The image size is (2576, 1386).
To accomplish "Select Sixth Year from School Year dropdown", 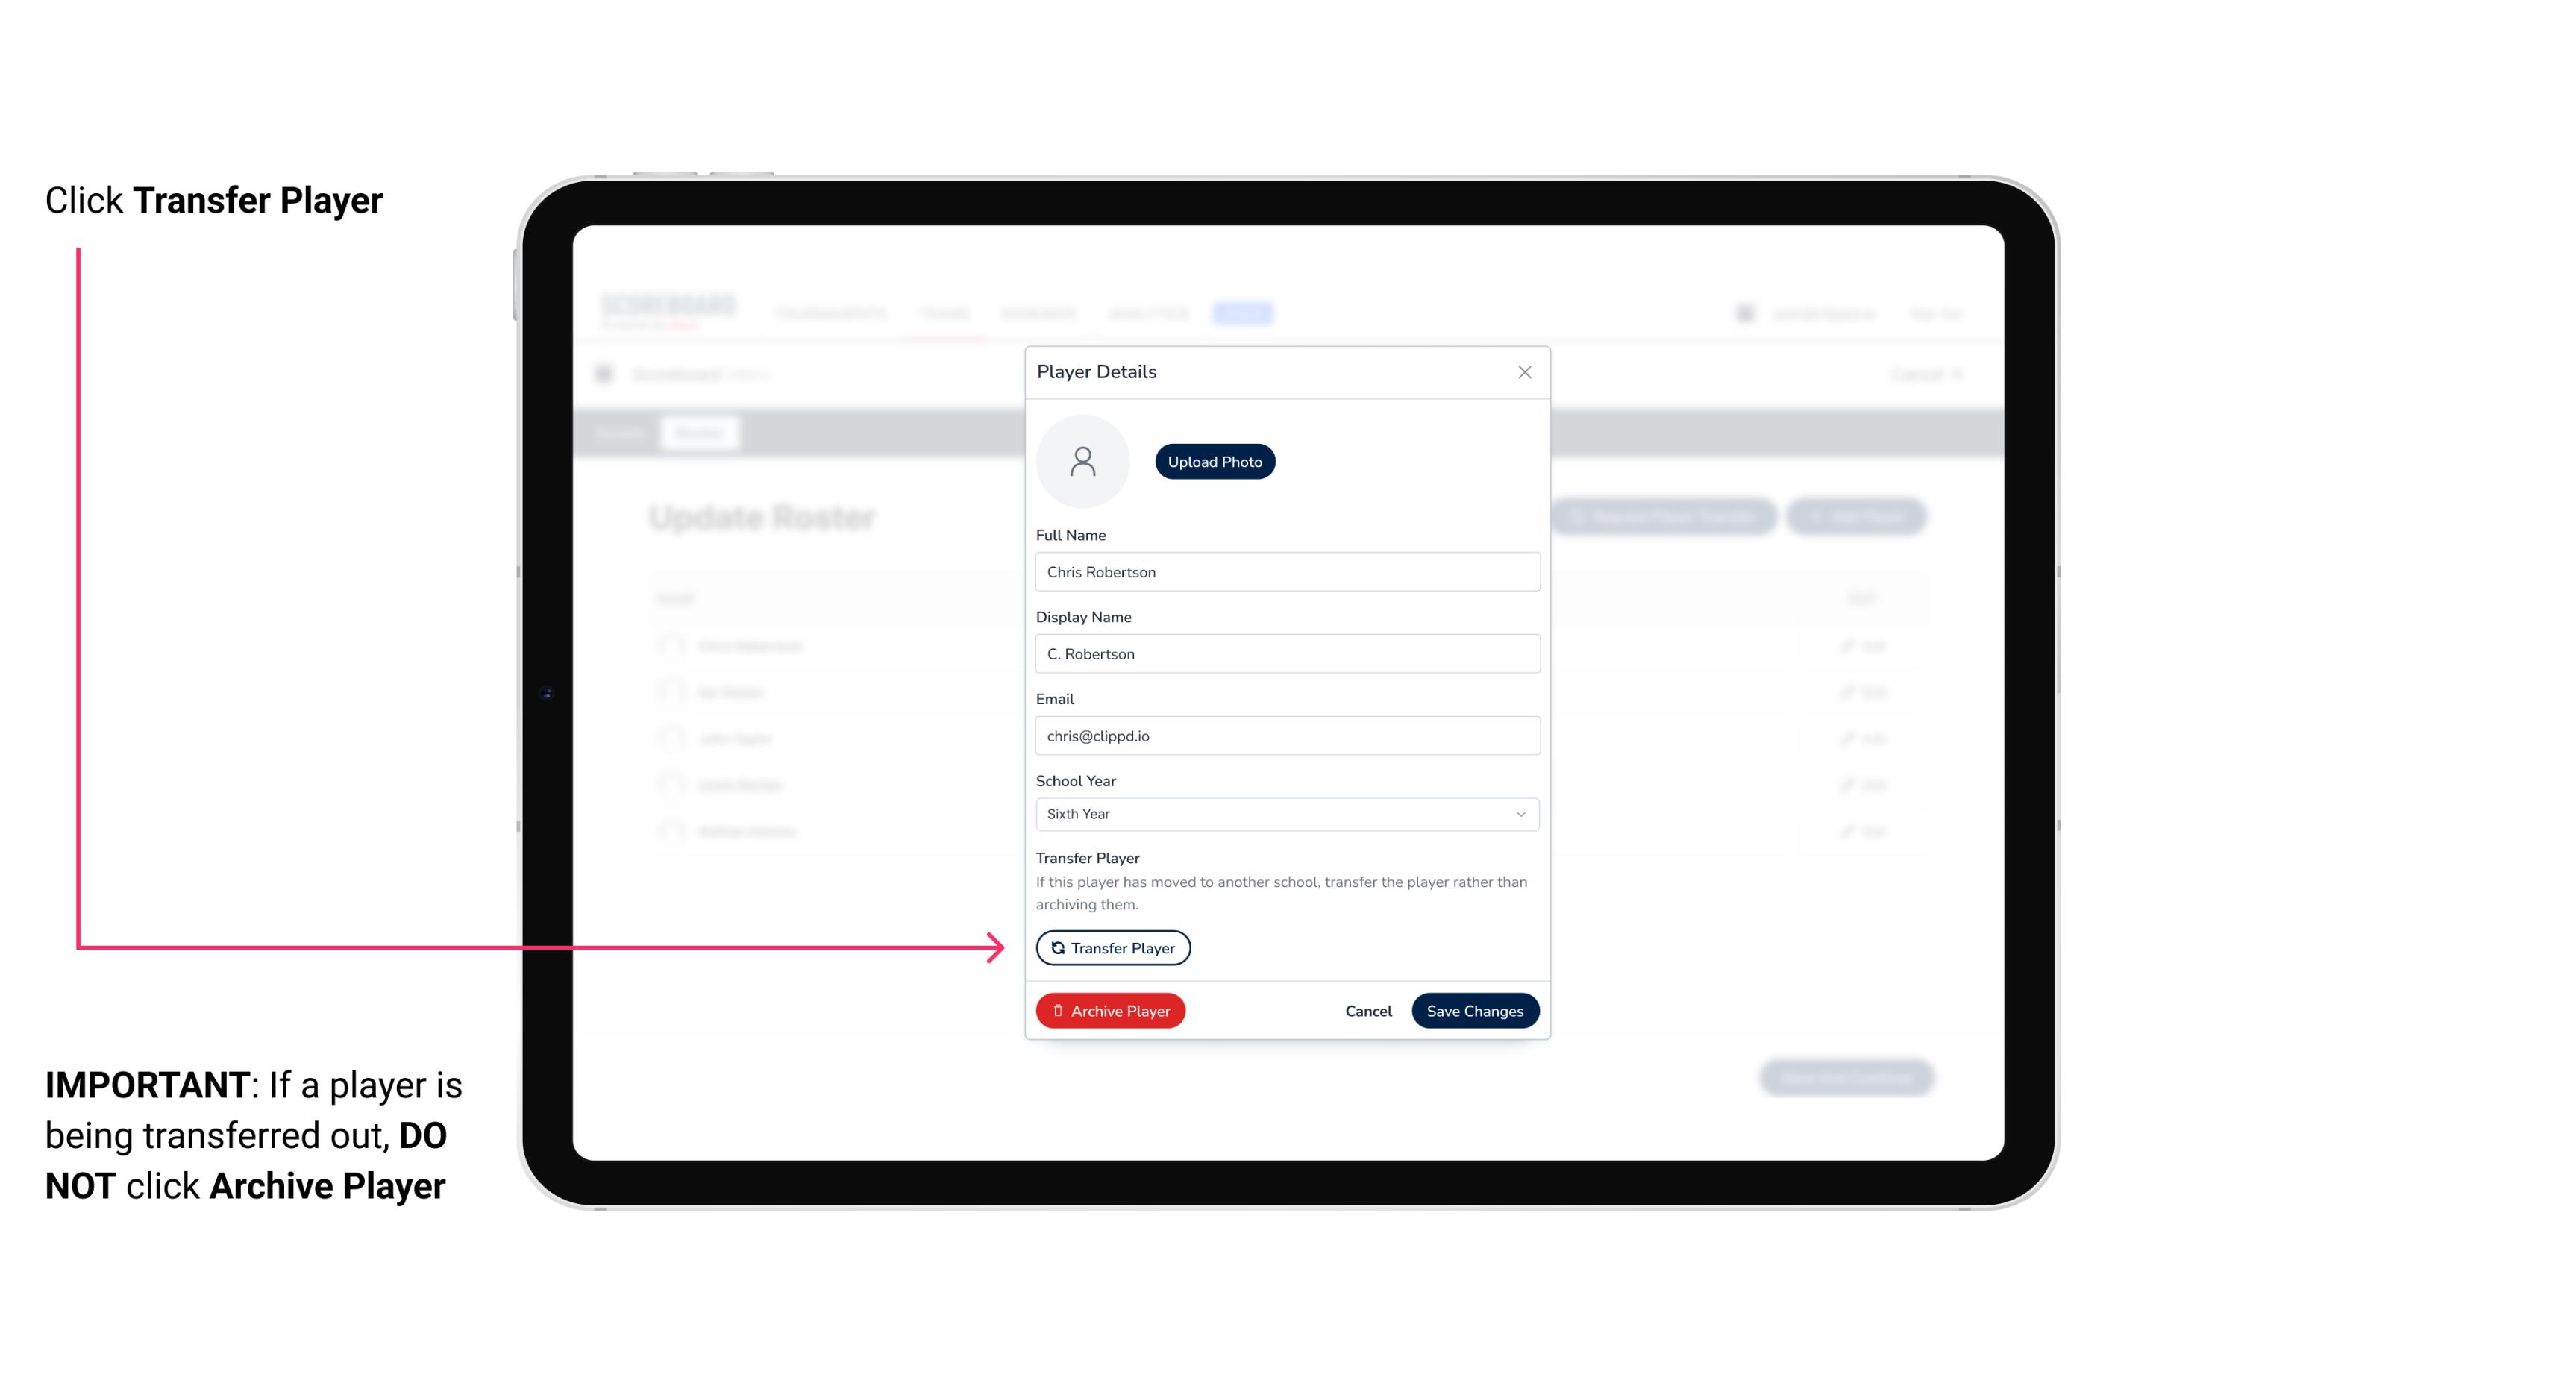I will (x=1285, y=812).
